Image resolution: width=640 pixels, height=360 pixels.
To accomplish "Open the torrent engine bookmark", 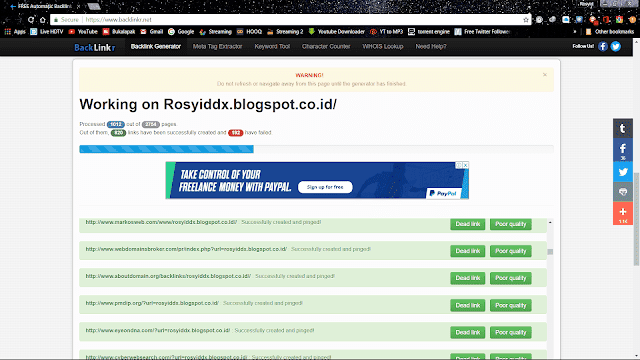I will pyautogui.click(x=429, y=31).
